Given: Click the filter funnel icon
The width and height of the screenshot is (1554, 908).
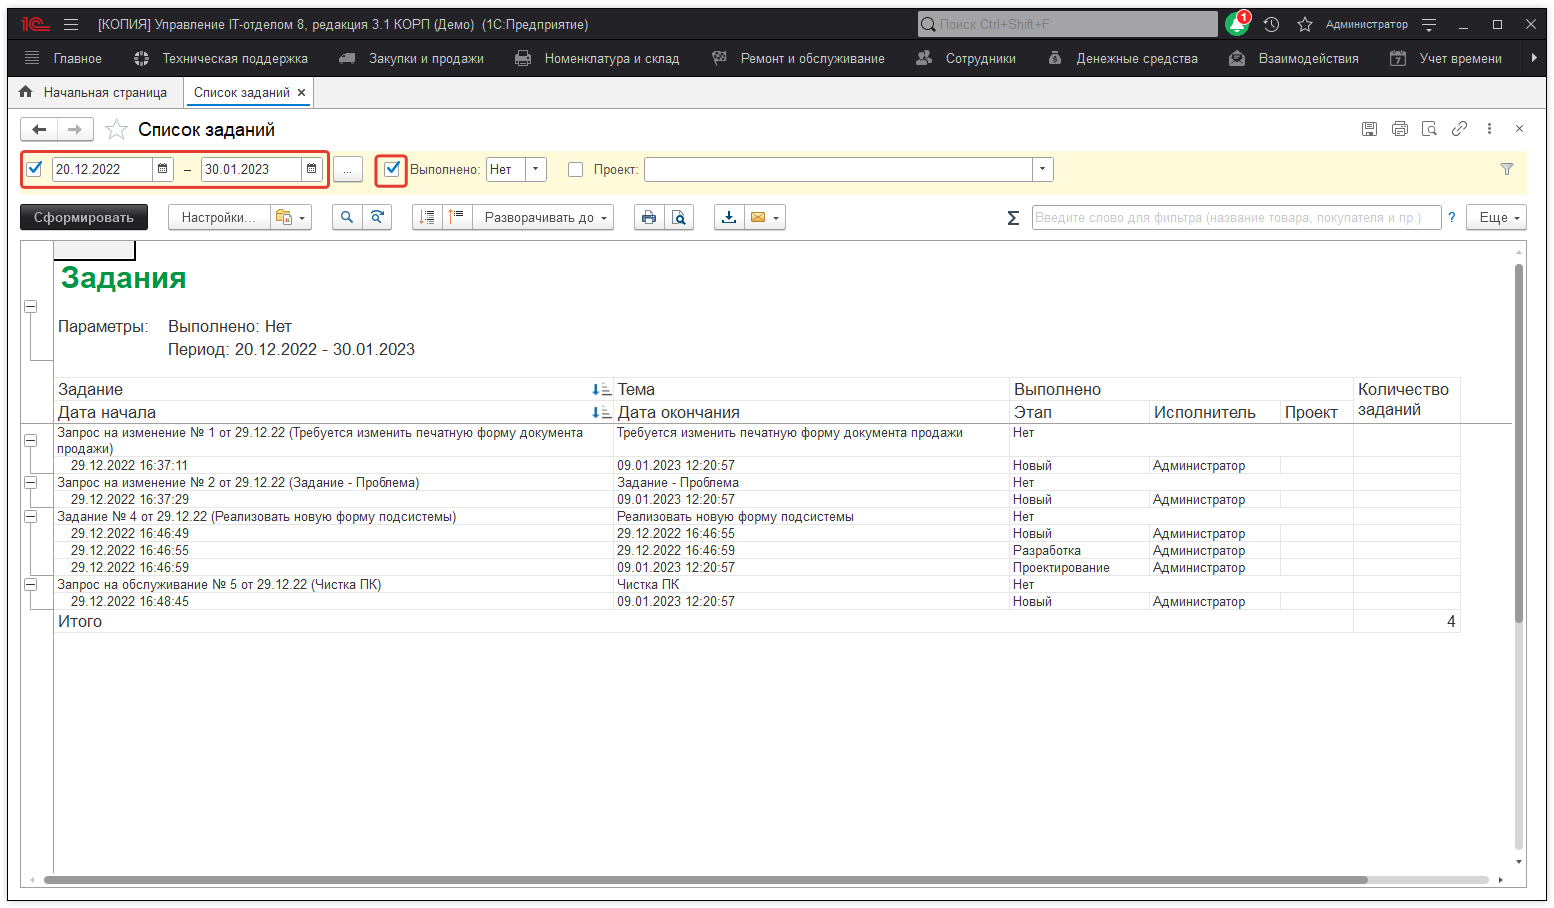Looking at the screenshot, I should 1507,169.
